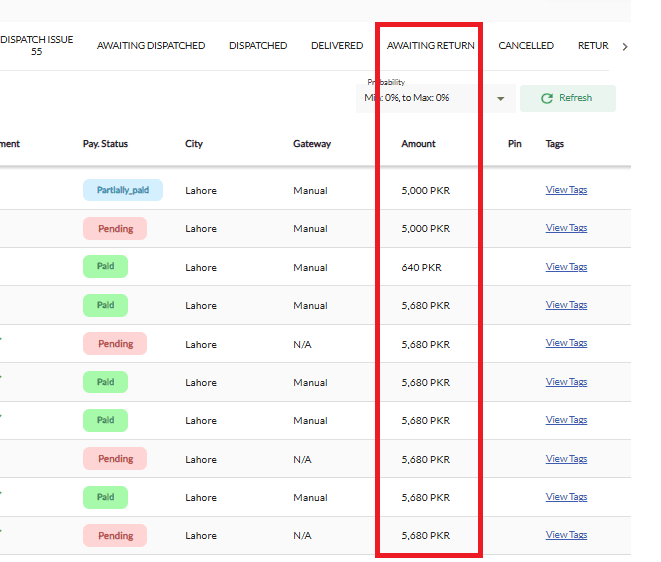Image resolution: width=661 pixels, height=562 pixels.
Task: Click the 640 PKR amount cell
Action: pos(422,268)
